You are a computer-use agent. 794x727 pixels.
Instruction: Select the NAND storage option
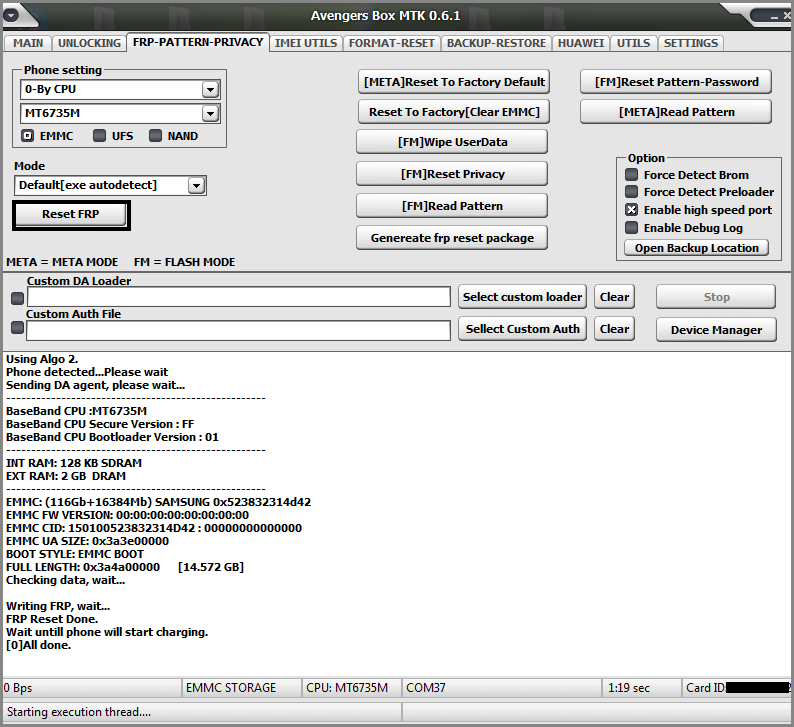155,136
